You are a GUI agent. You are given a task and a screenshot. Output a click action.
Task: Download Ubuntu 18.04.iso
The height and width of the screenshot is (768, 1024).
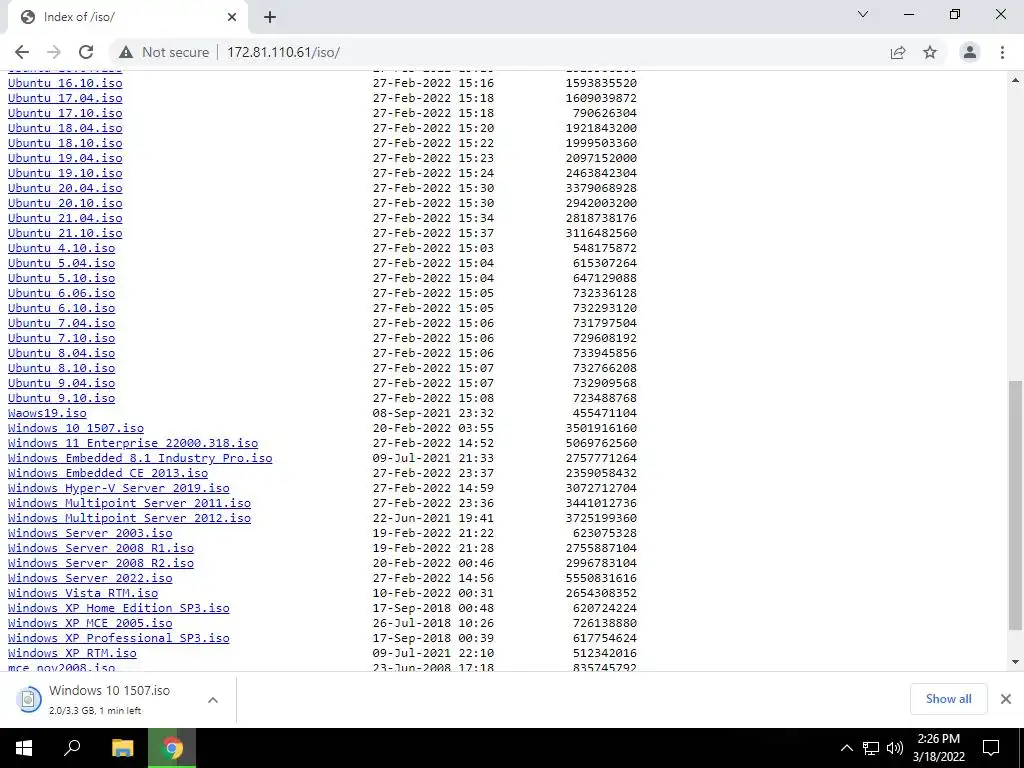65,128
